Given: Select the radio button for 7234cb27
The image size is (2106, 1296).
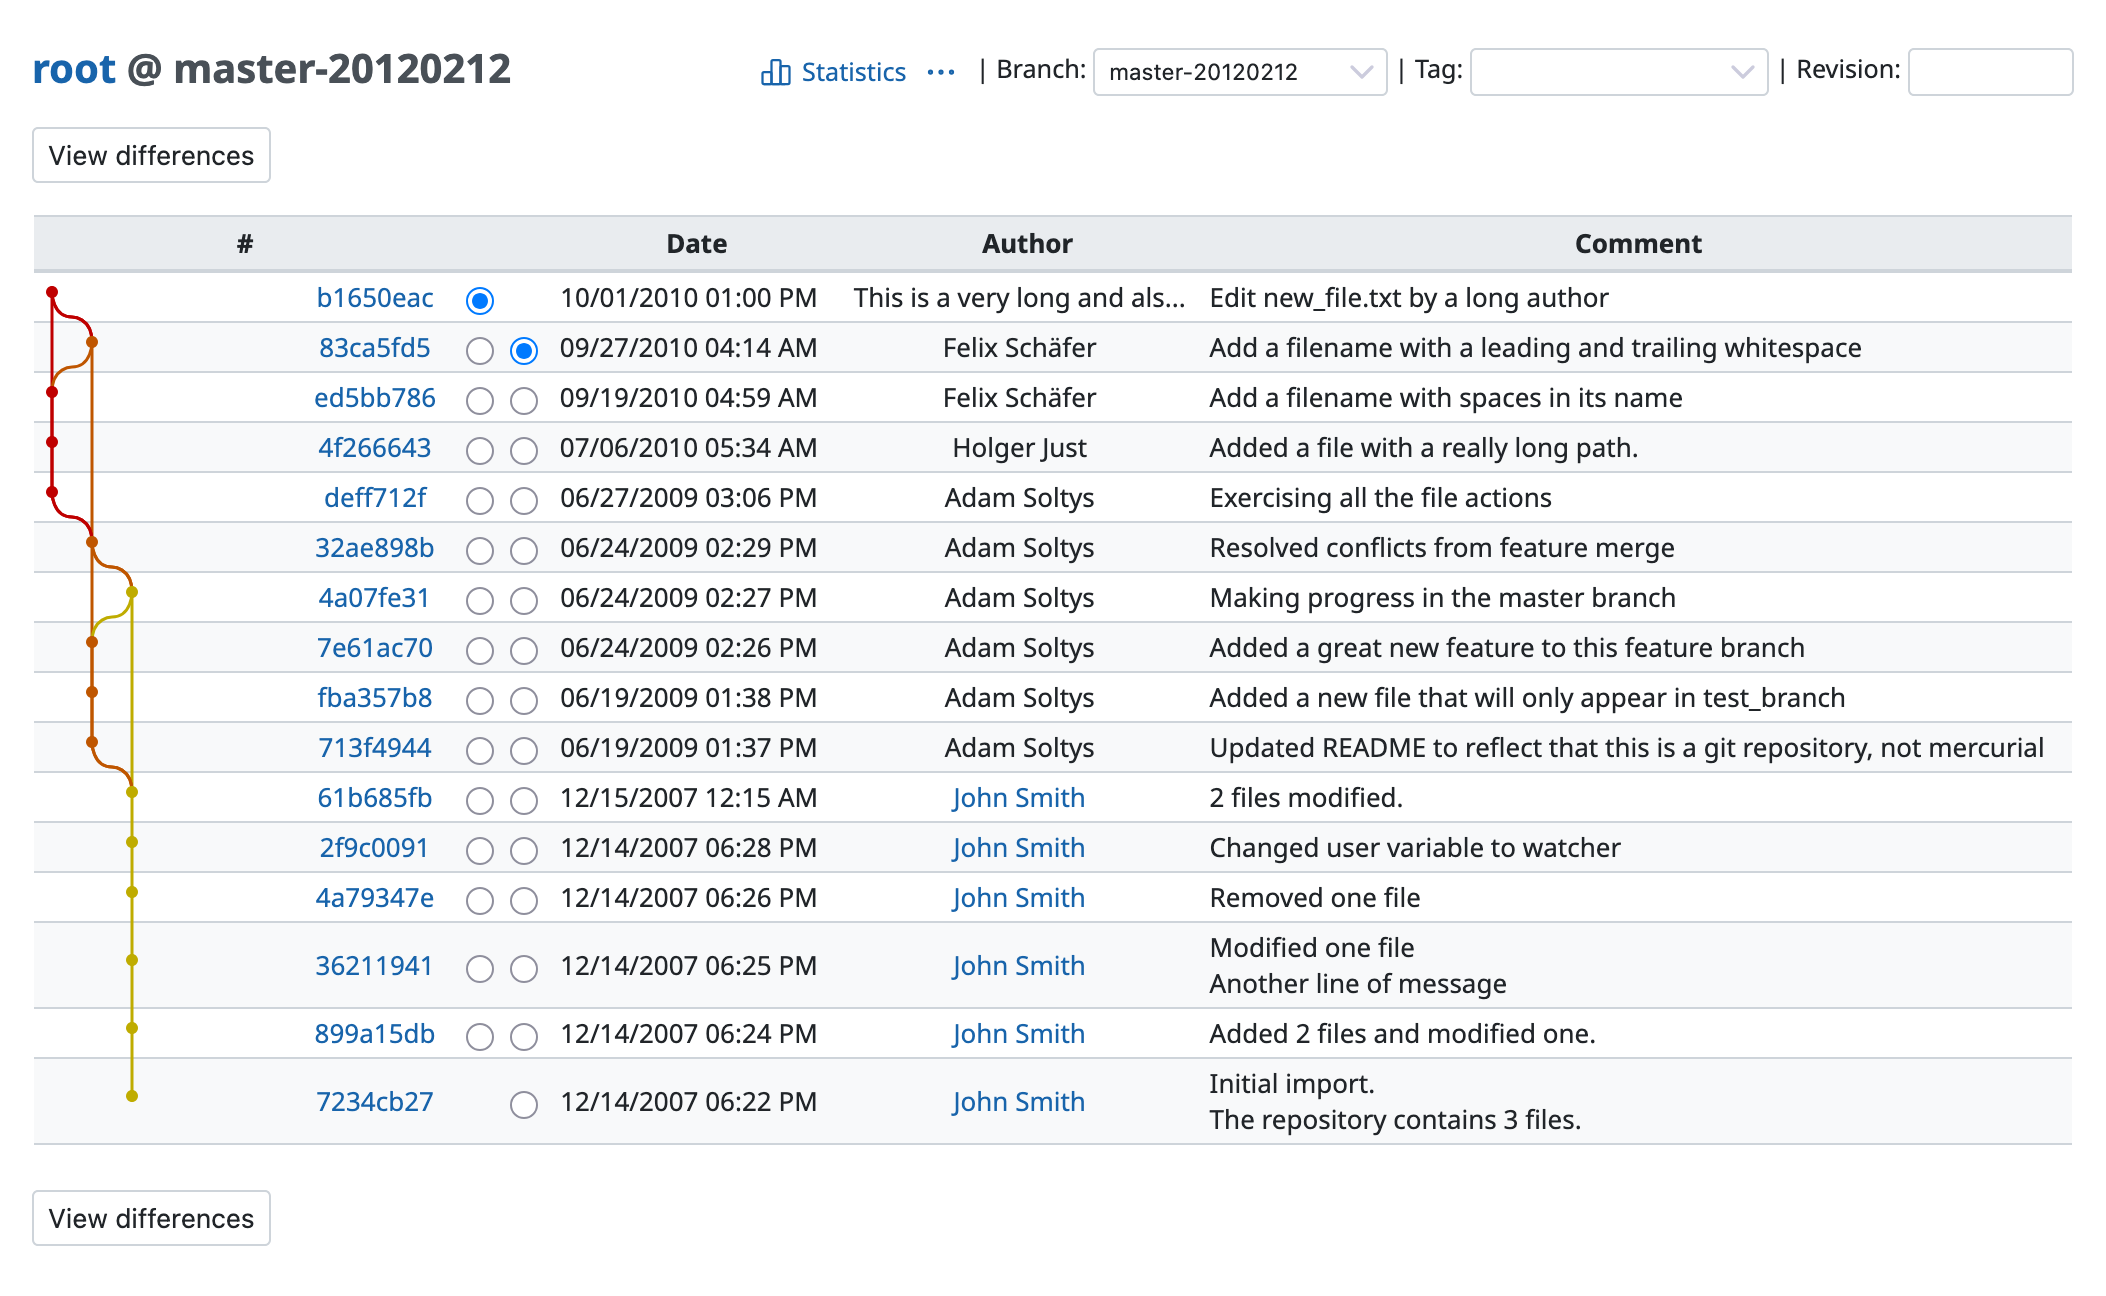Looking at the screenshot, I should coord(524,1104).
